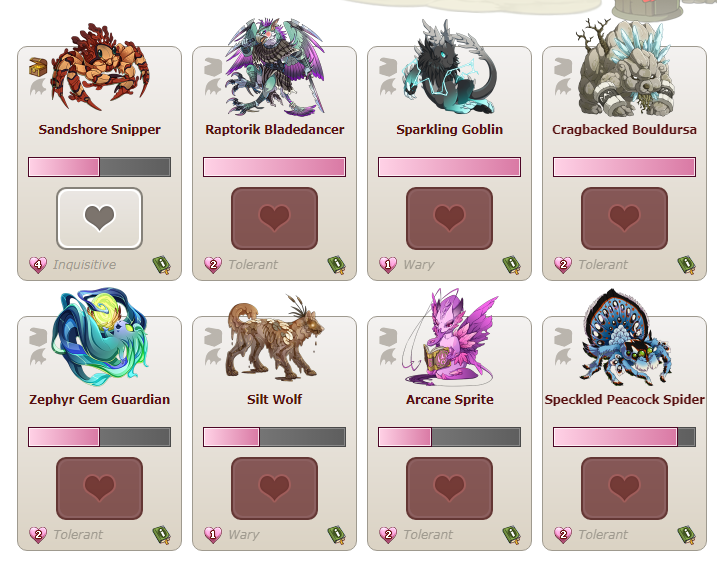Click the Raptorik Bladedancer familiar image
Viewport: 717px width, 562px height.
click(274, 67)
